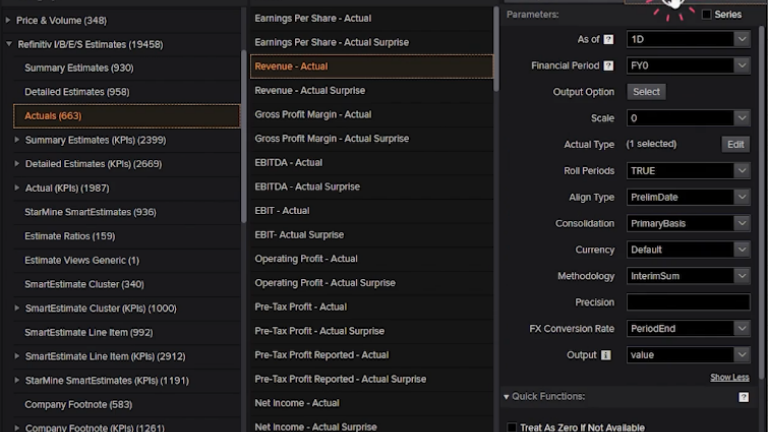Click the Edit button for Actual Type

point(735,144)
